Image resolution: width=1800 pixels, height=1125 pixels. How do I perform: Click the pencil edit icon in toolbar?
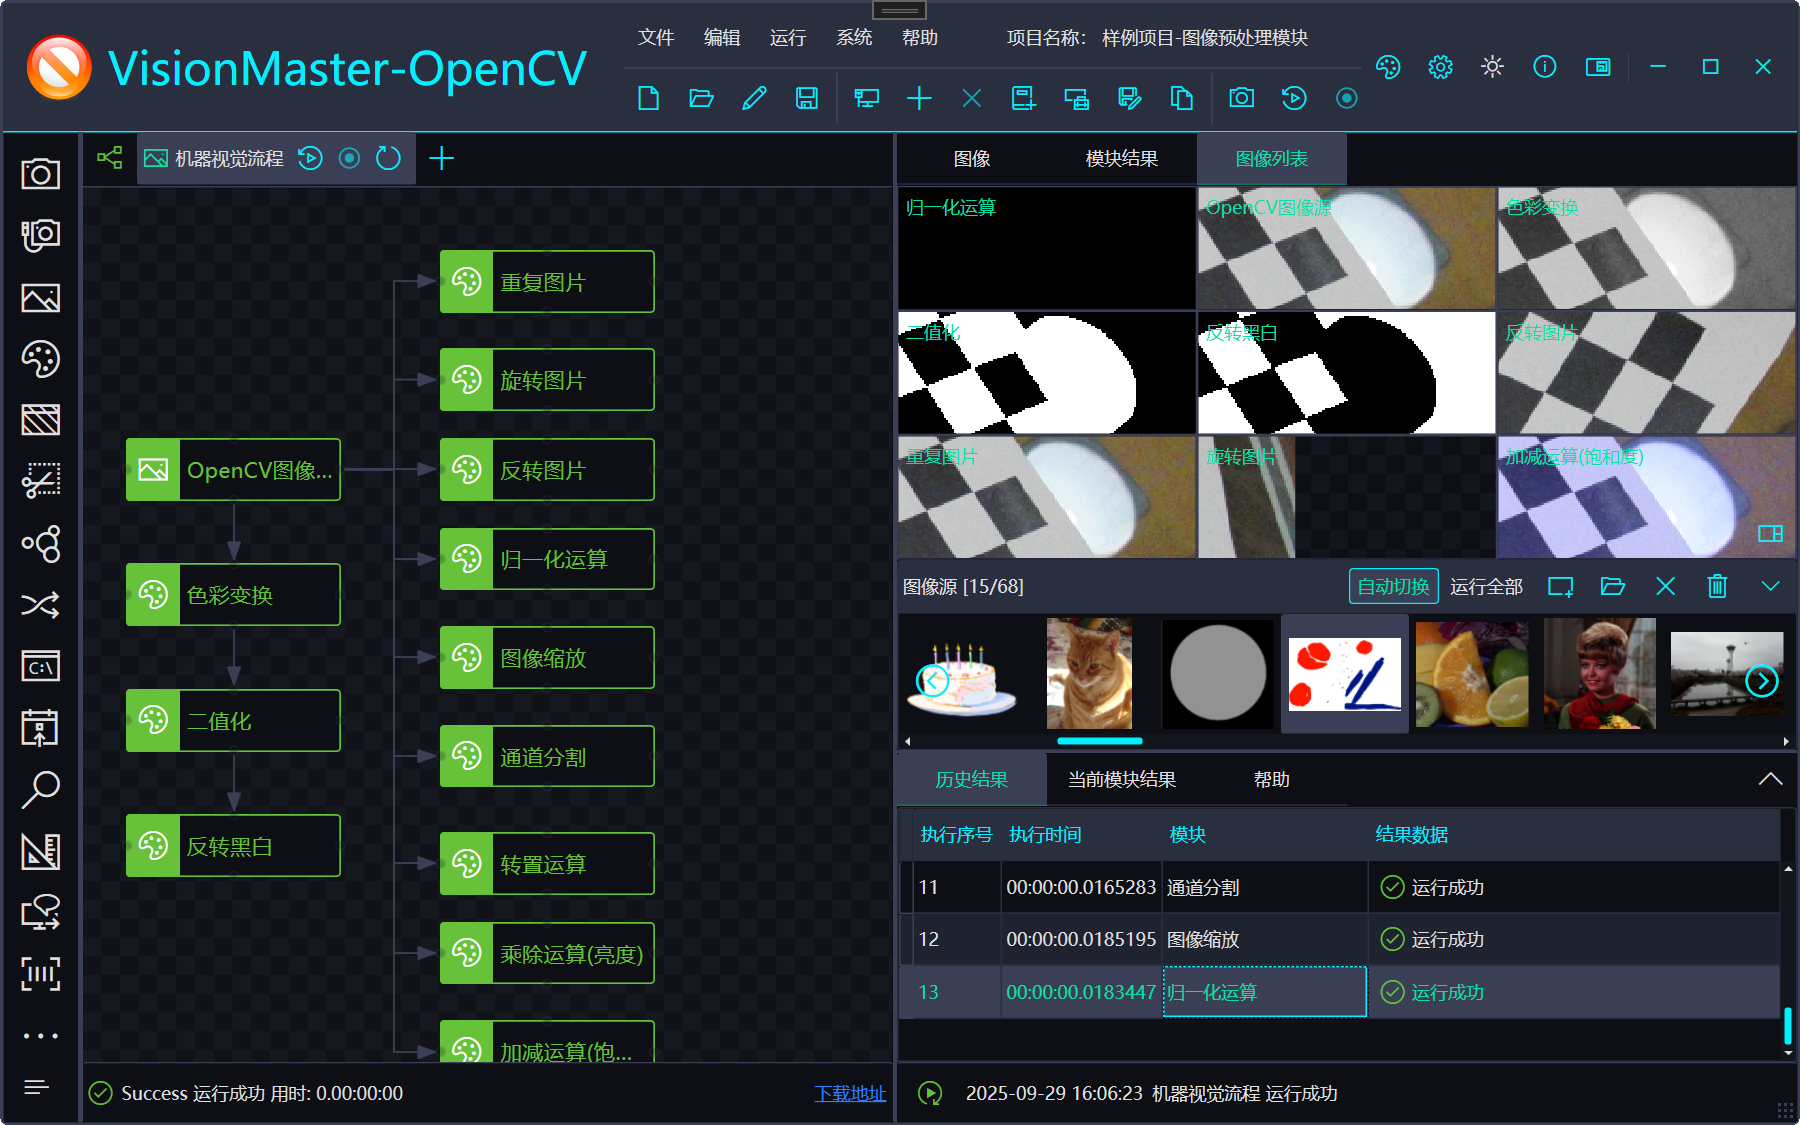coord(754,98)
